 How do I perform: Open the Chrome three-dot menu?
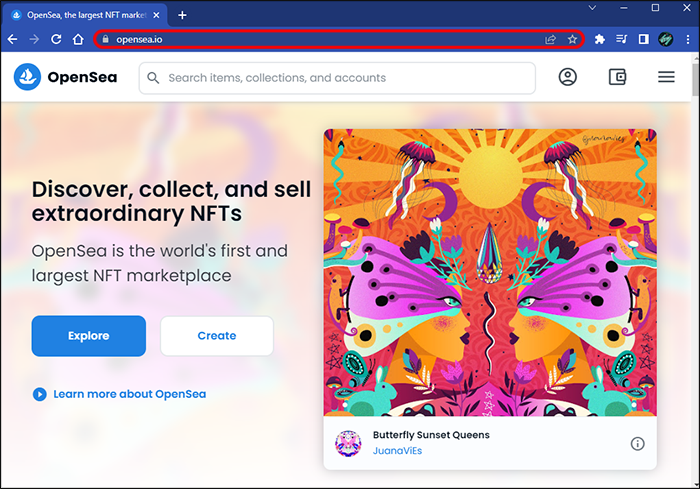tap(687, 39)
